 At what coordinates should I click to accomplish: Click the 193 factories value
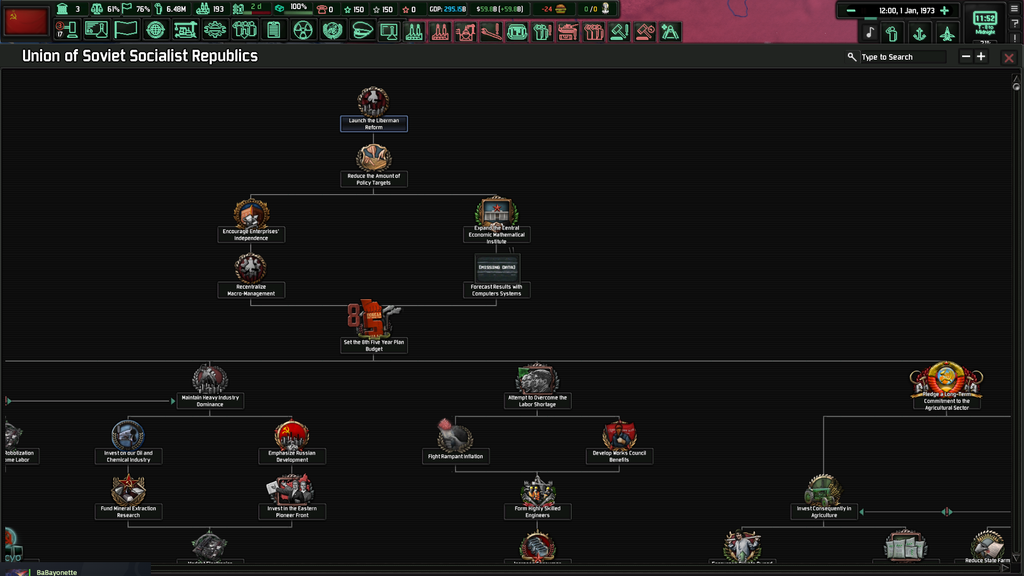[217, 9]
